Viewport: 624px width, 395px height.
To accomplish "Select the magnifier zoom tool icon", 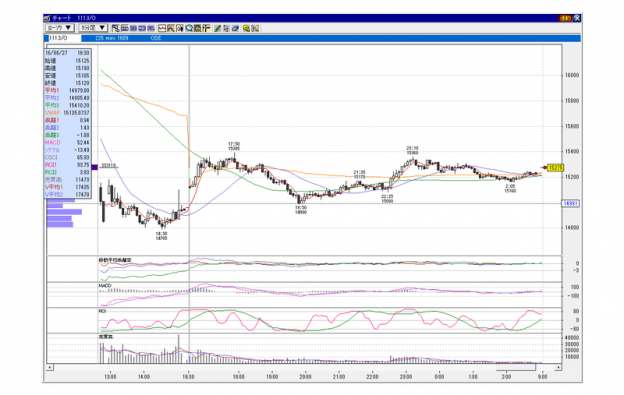I will tap(189, 28).
